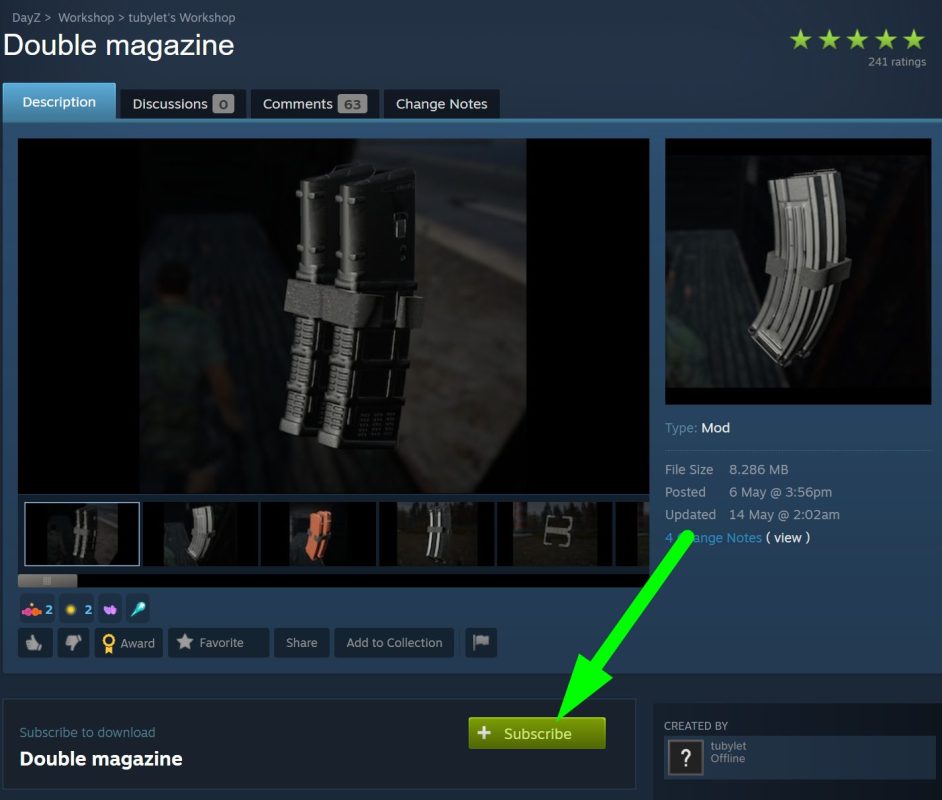Click the purple award reaction icon
The image size is (942, 800).
click(x=110, y=610)
